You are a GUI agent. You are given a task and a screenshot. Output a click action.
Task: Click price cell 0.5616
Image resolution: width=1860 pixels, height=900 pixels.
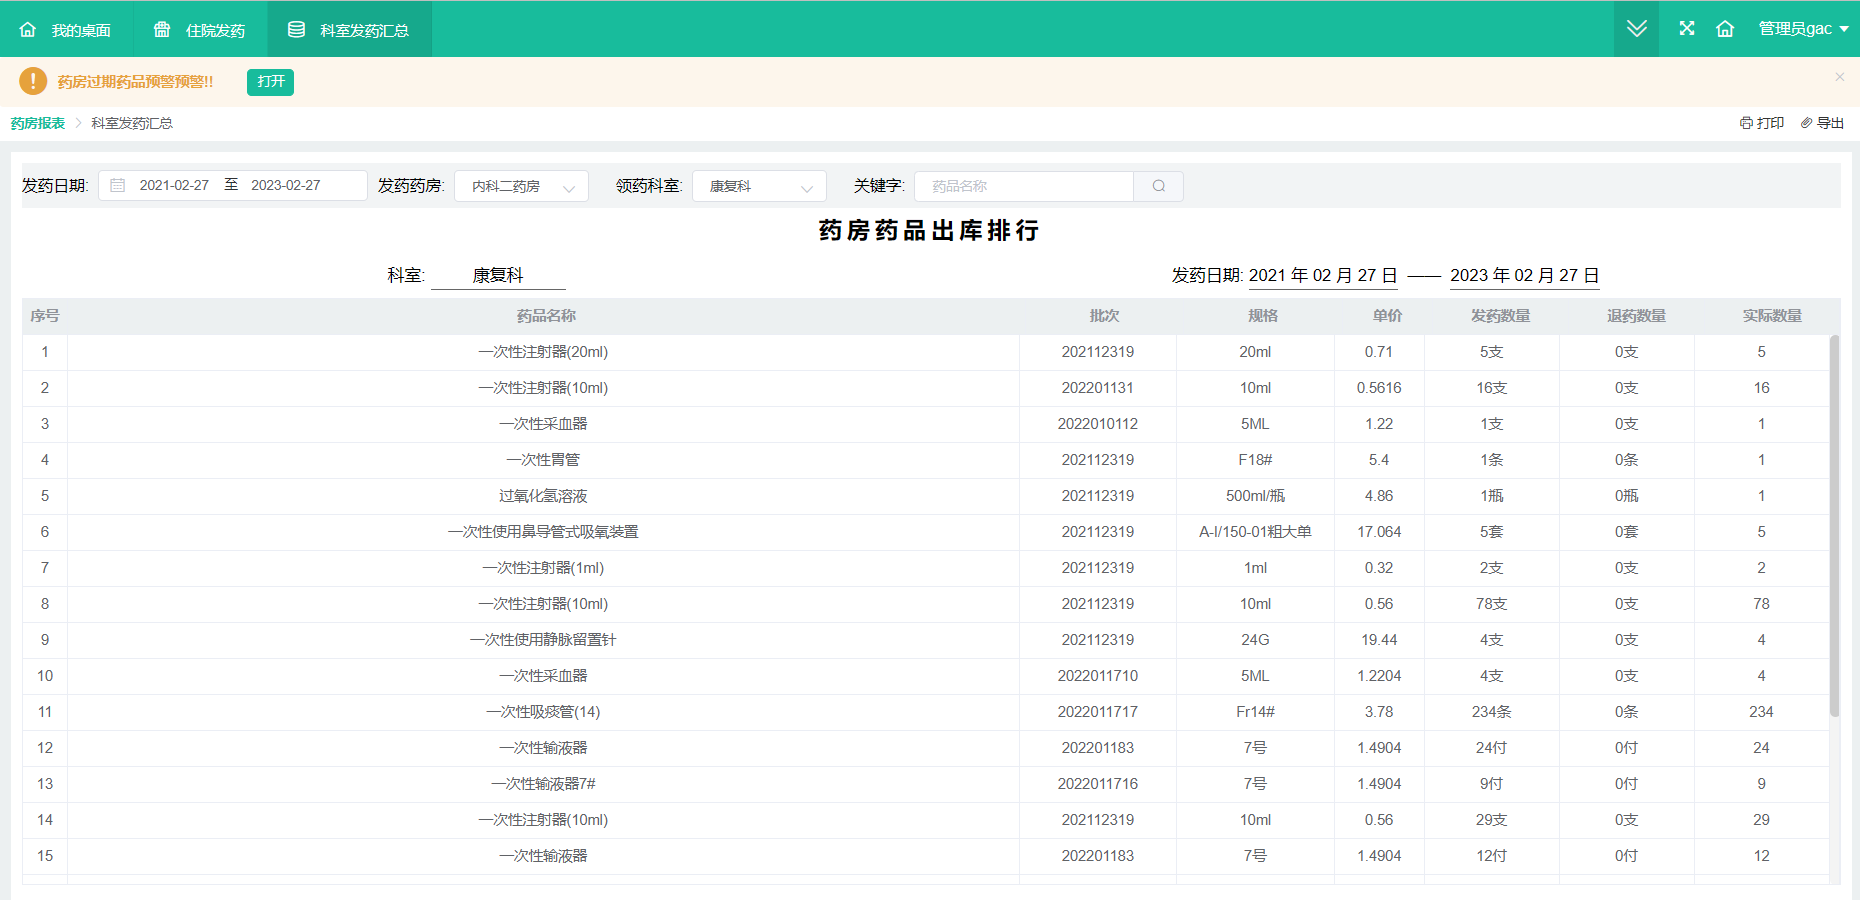[x=1379, y=388]
